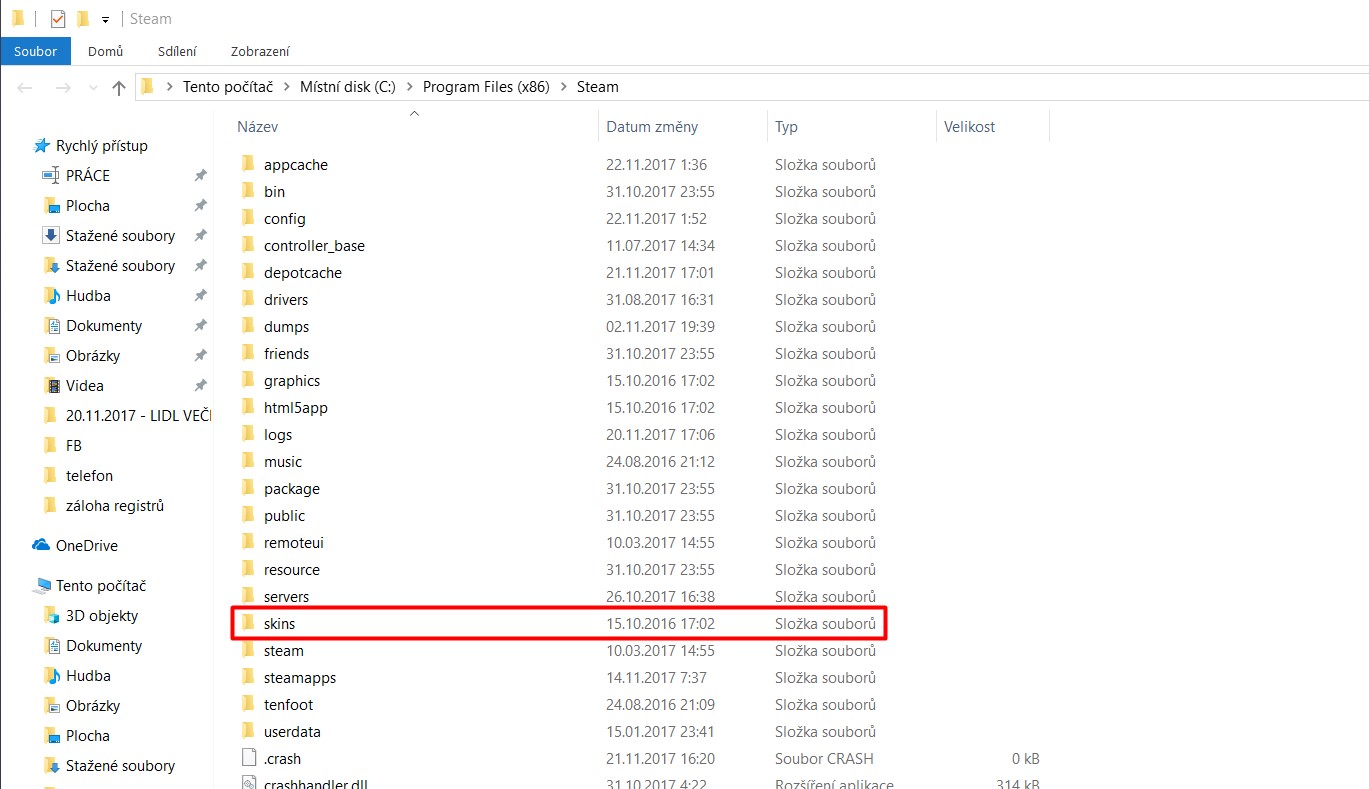Select the .crash file icon

click(249, 759)
